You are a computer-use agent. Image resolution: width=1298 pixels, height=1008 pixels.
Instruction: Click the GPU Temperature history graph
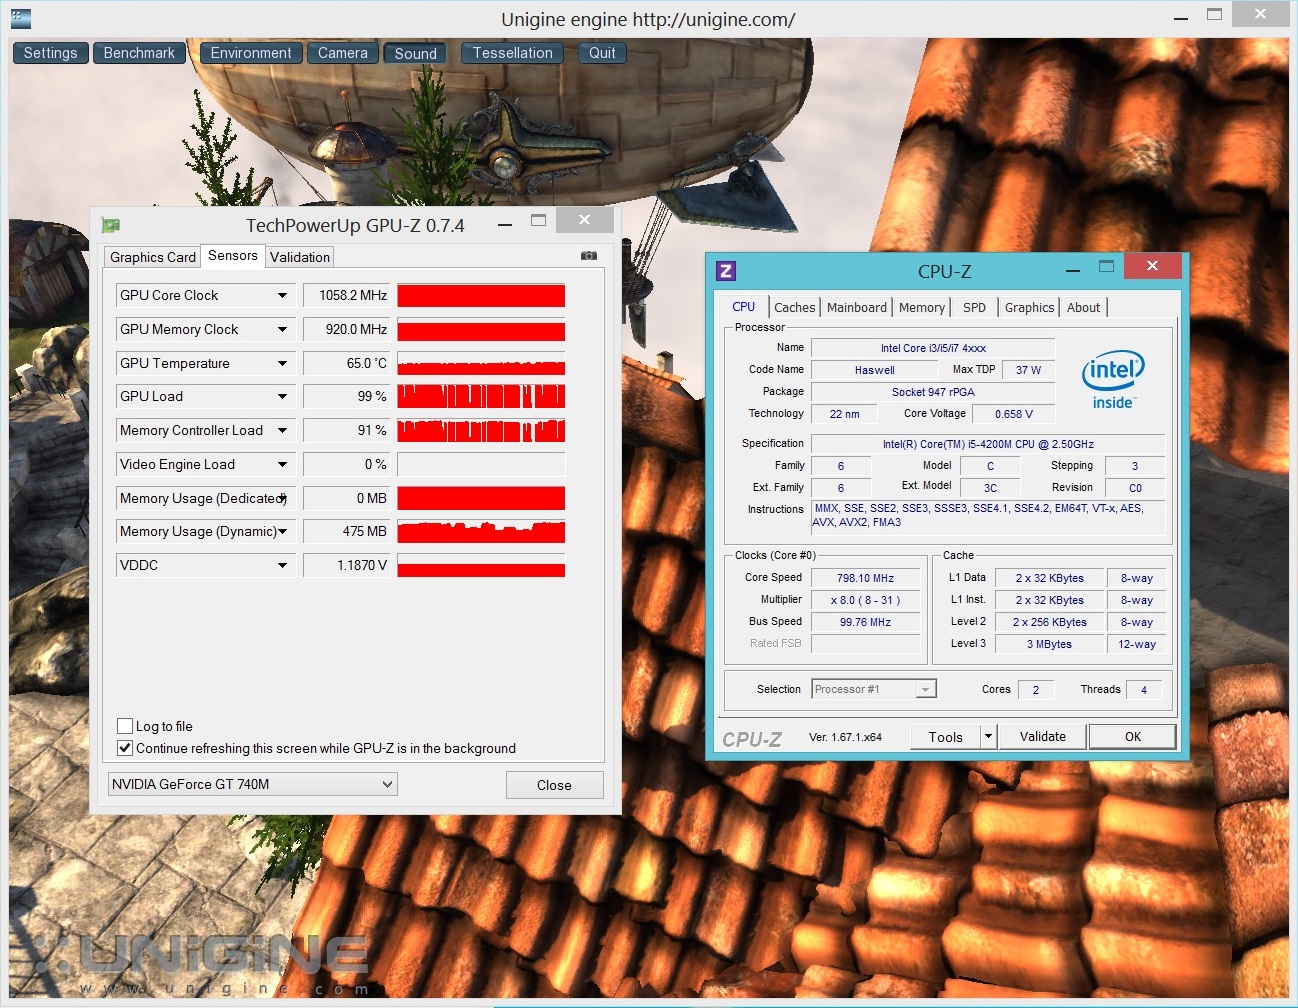point(481,363)
